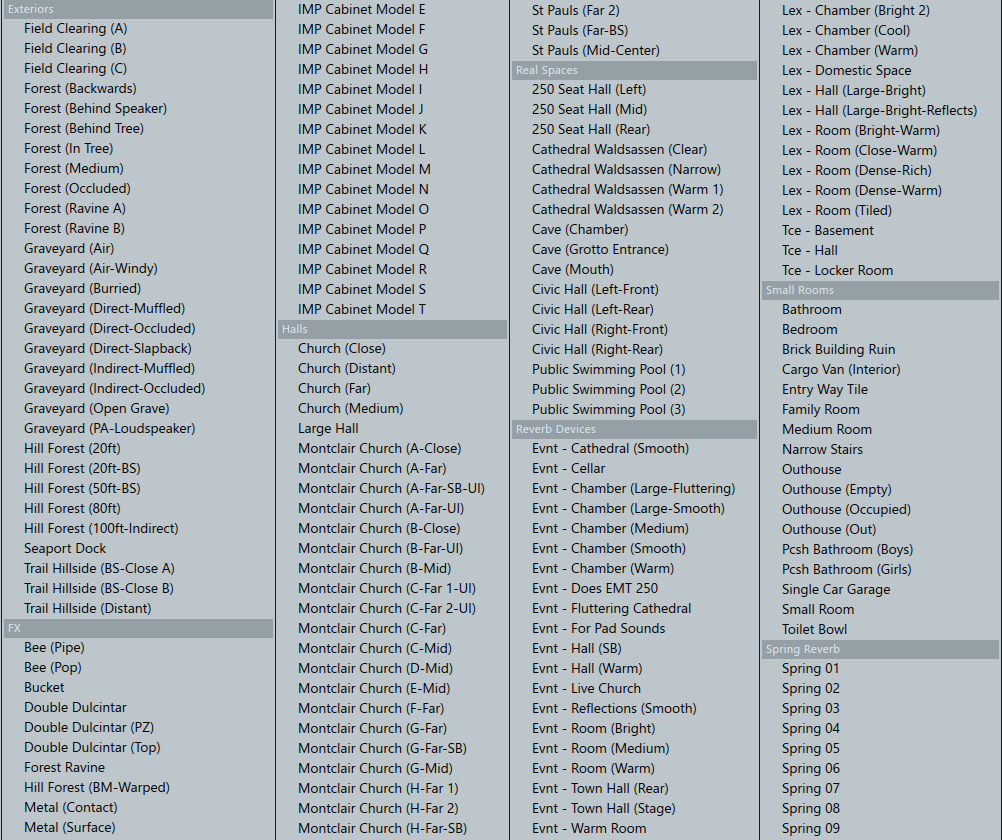This screenshot has height=840, width=1002.
Task: Choose Tce - Locker Room preset
Action: tap(837, 270)
